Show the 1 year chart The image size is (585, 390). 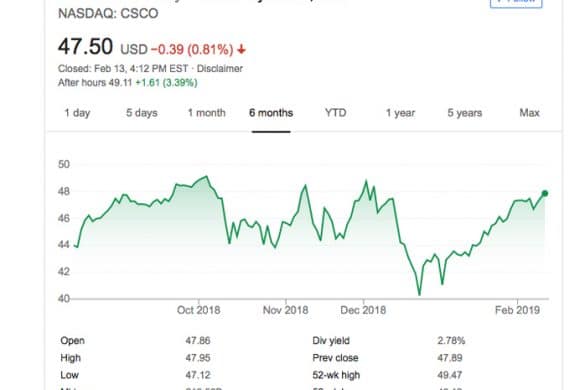[x=400, y=113]
